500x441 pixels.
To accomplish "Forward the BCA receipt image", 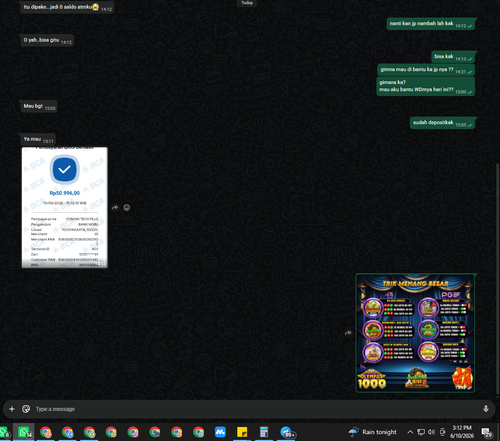I will point(115,208).
